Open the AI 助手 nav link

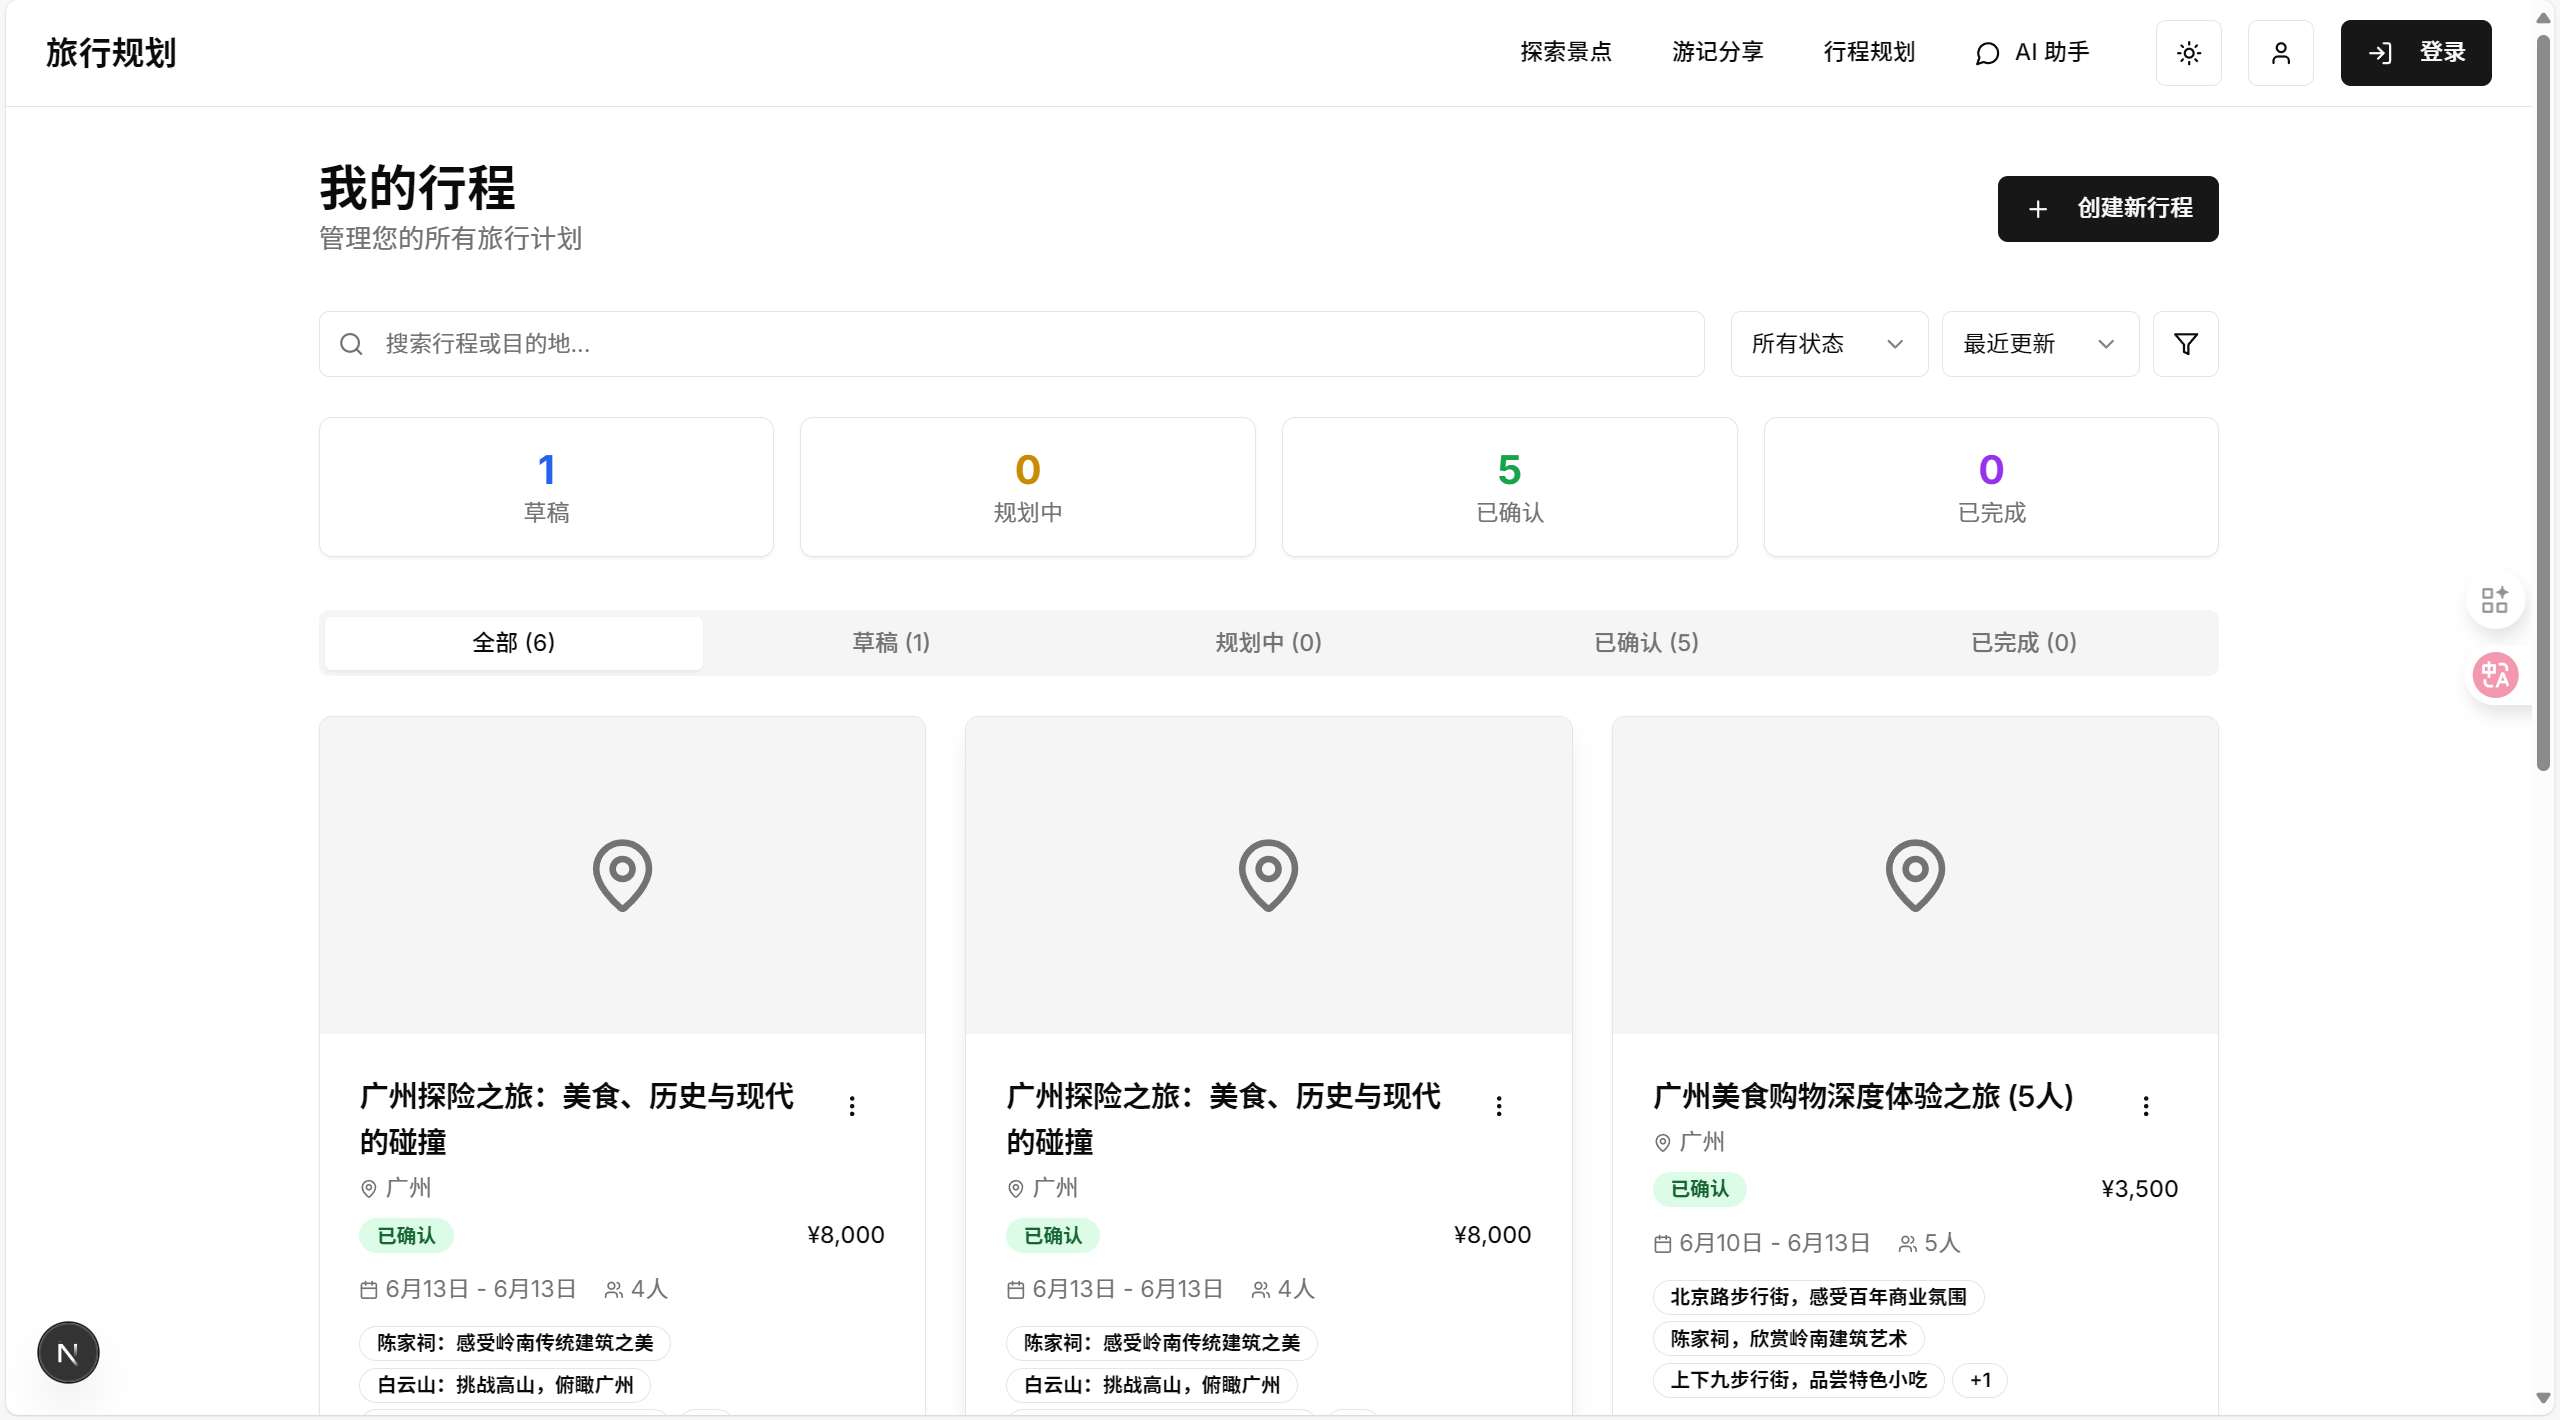(x=2032, y=52)
